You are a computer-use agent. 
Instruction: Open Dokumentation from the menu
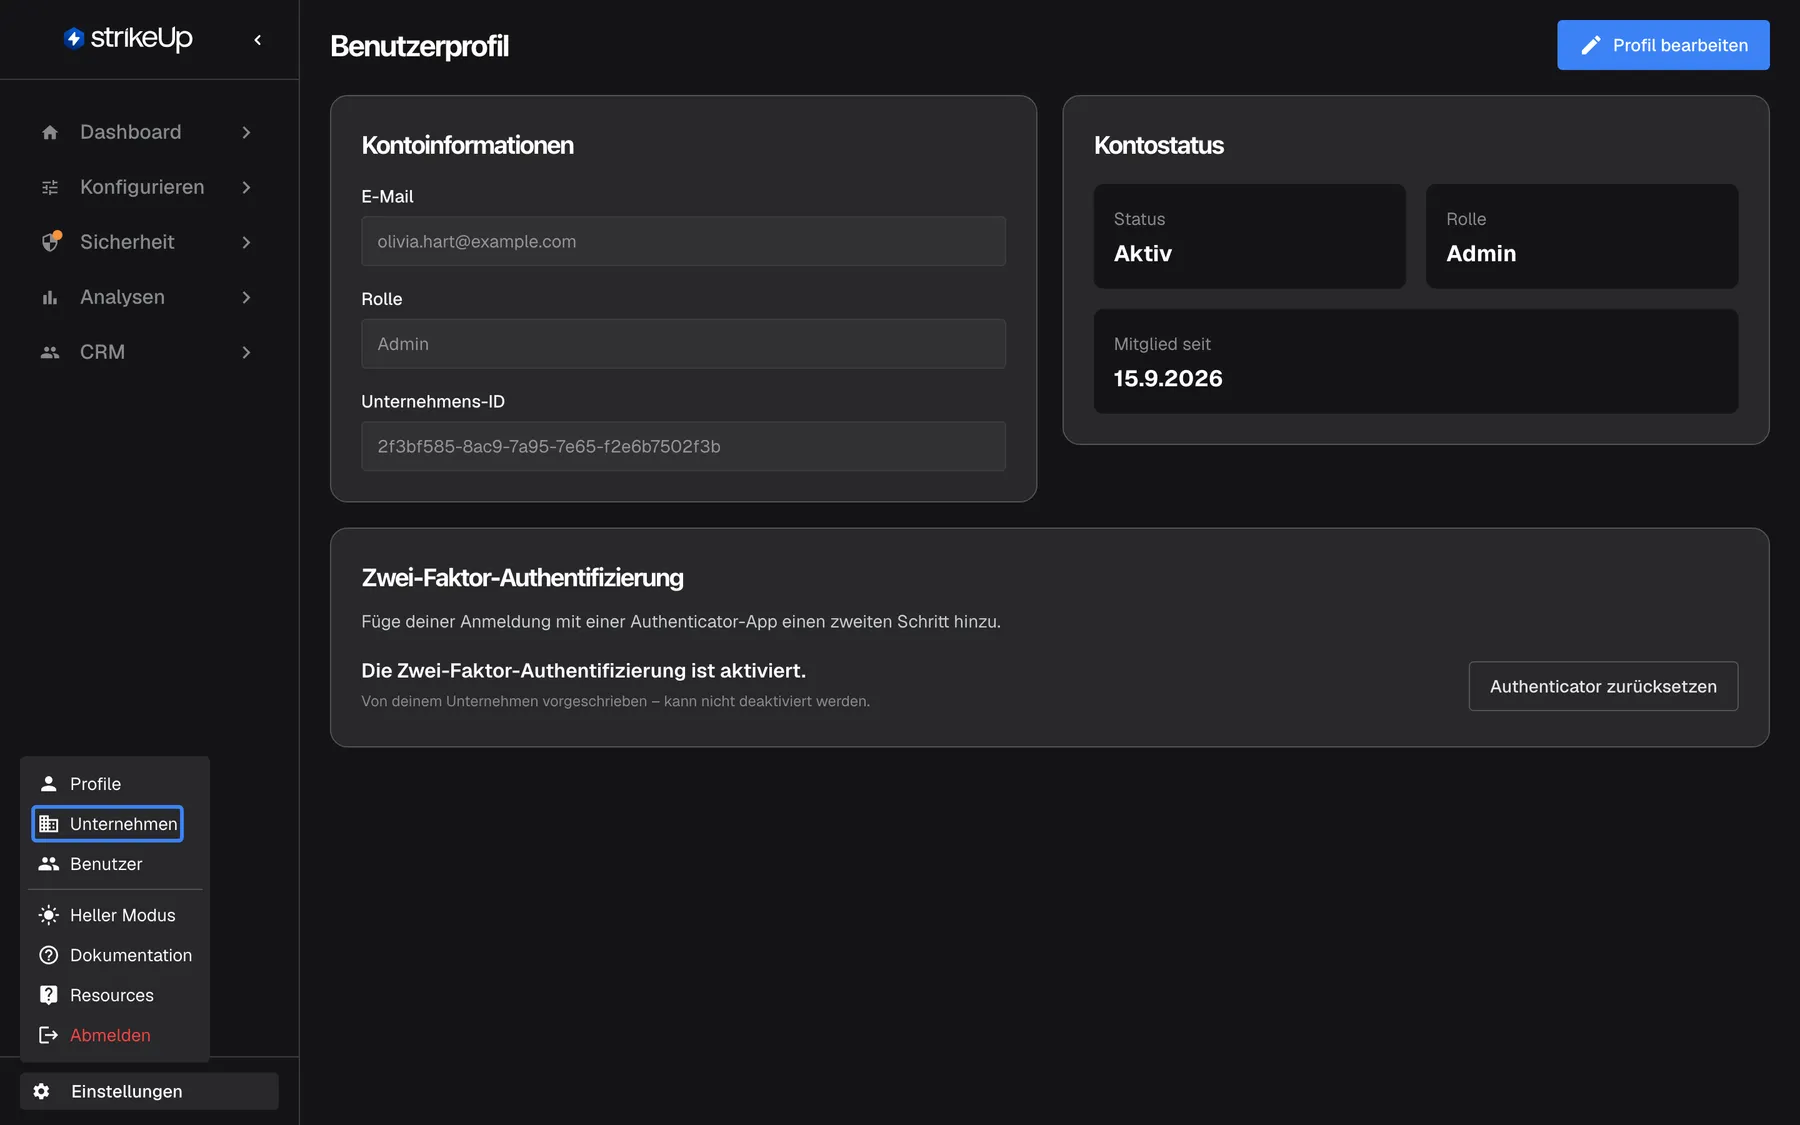[115, 955]
